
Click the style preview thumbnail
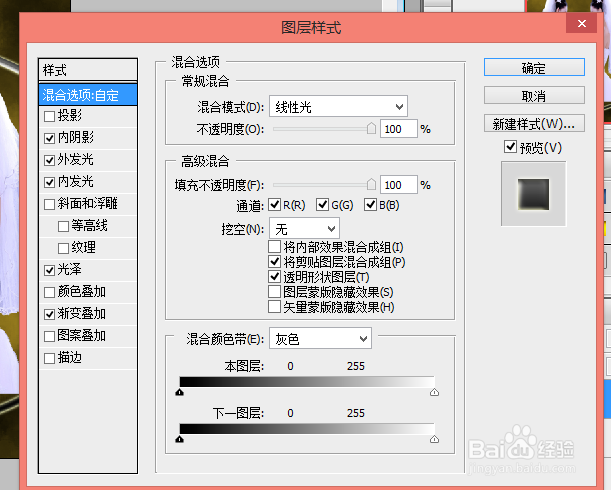coord(533,194)
